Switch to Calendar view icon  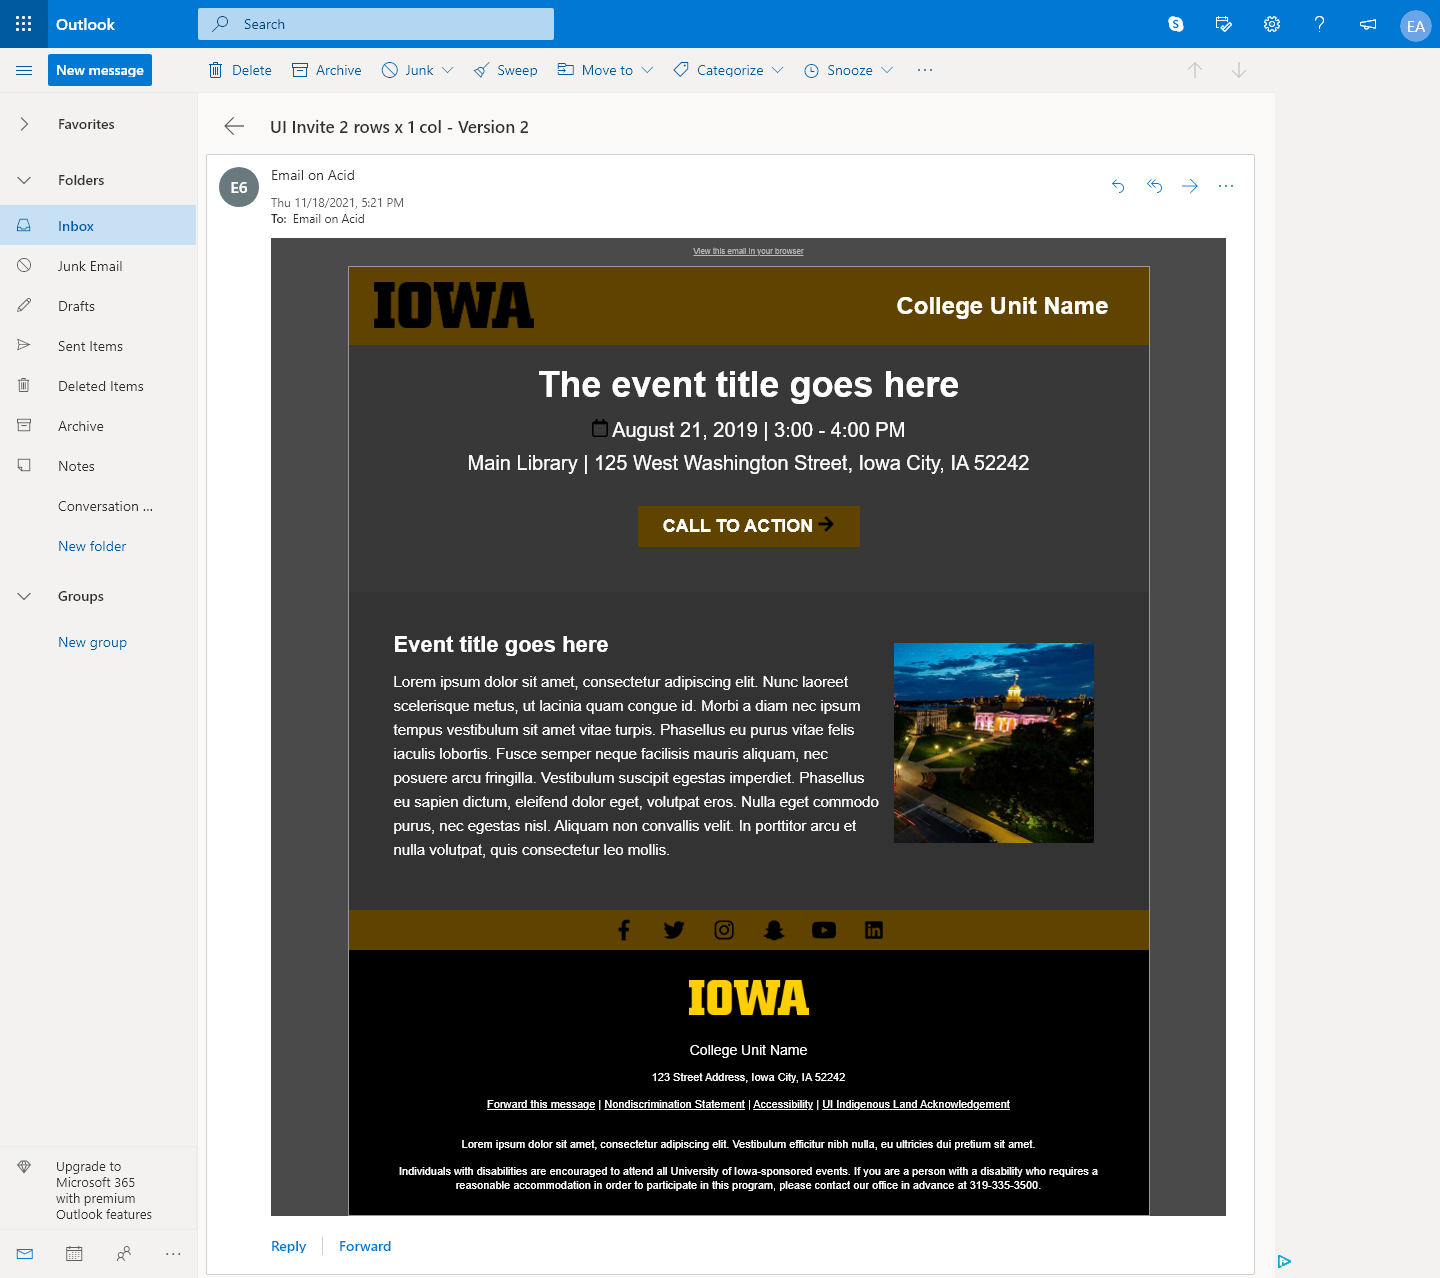[x=74, y=1253]
